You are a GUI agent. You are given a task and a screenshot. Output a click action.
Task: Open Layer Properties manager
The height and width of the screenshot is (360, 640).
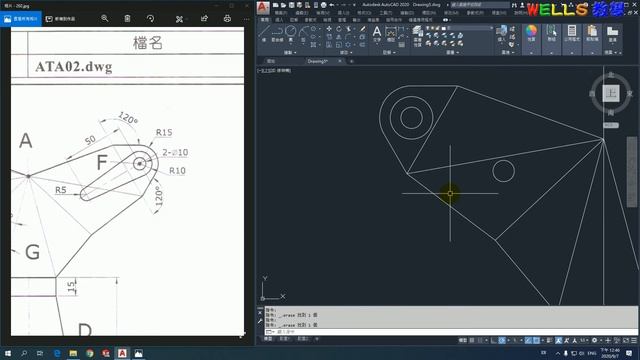[418, 35]
